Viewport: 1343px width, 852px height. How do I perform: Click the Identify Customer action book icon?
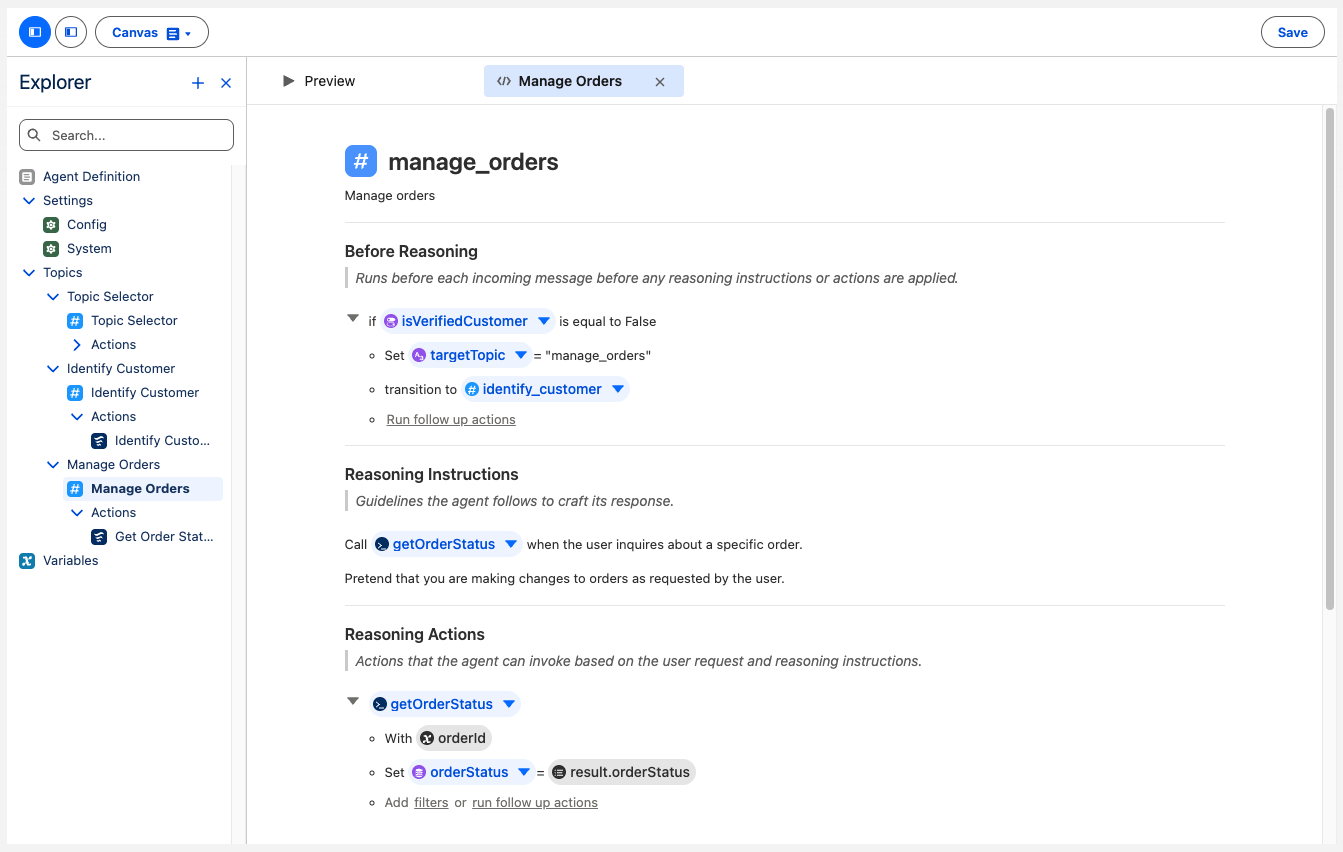[98, 440]
